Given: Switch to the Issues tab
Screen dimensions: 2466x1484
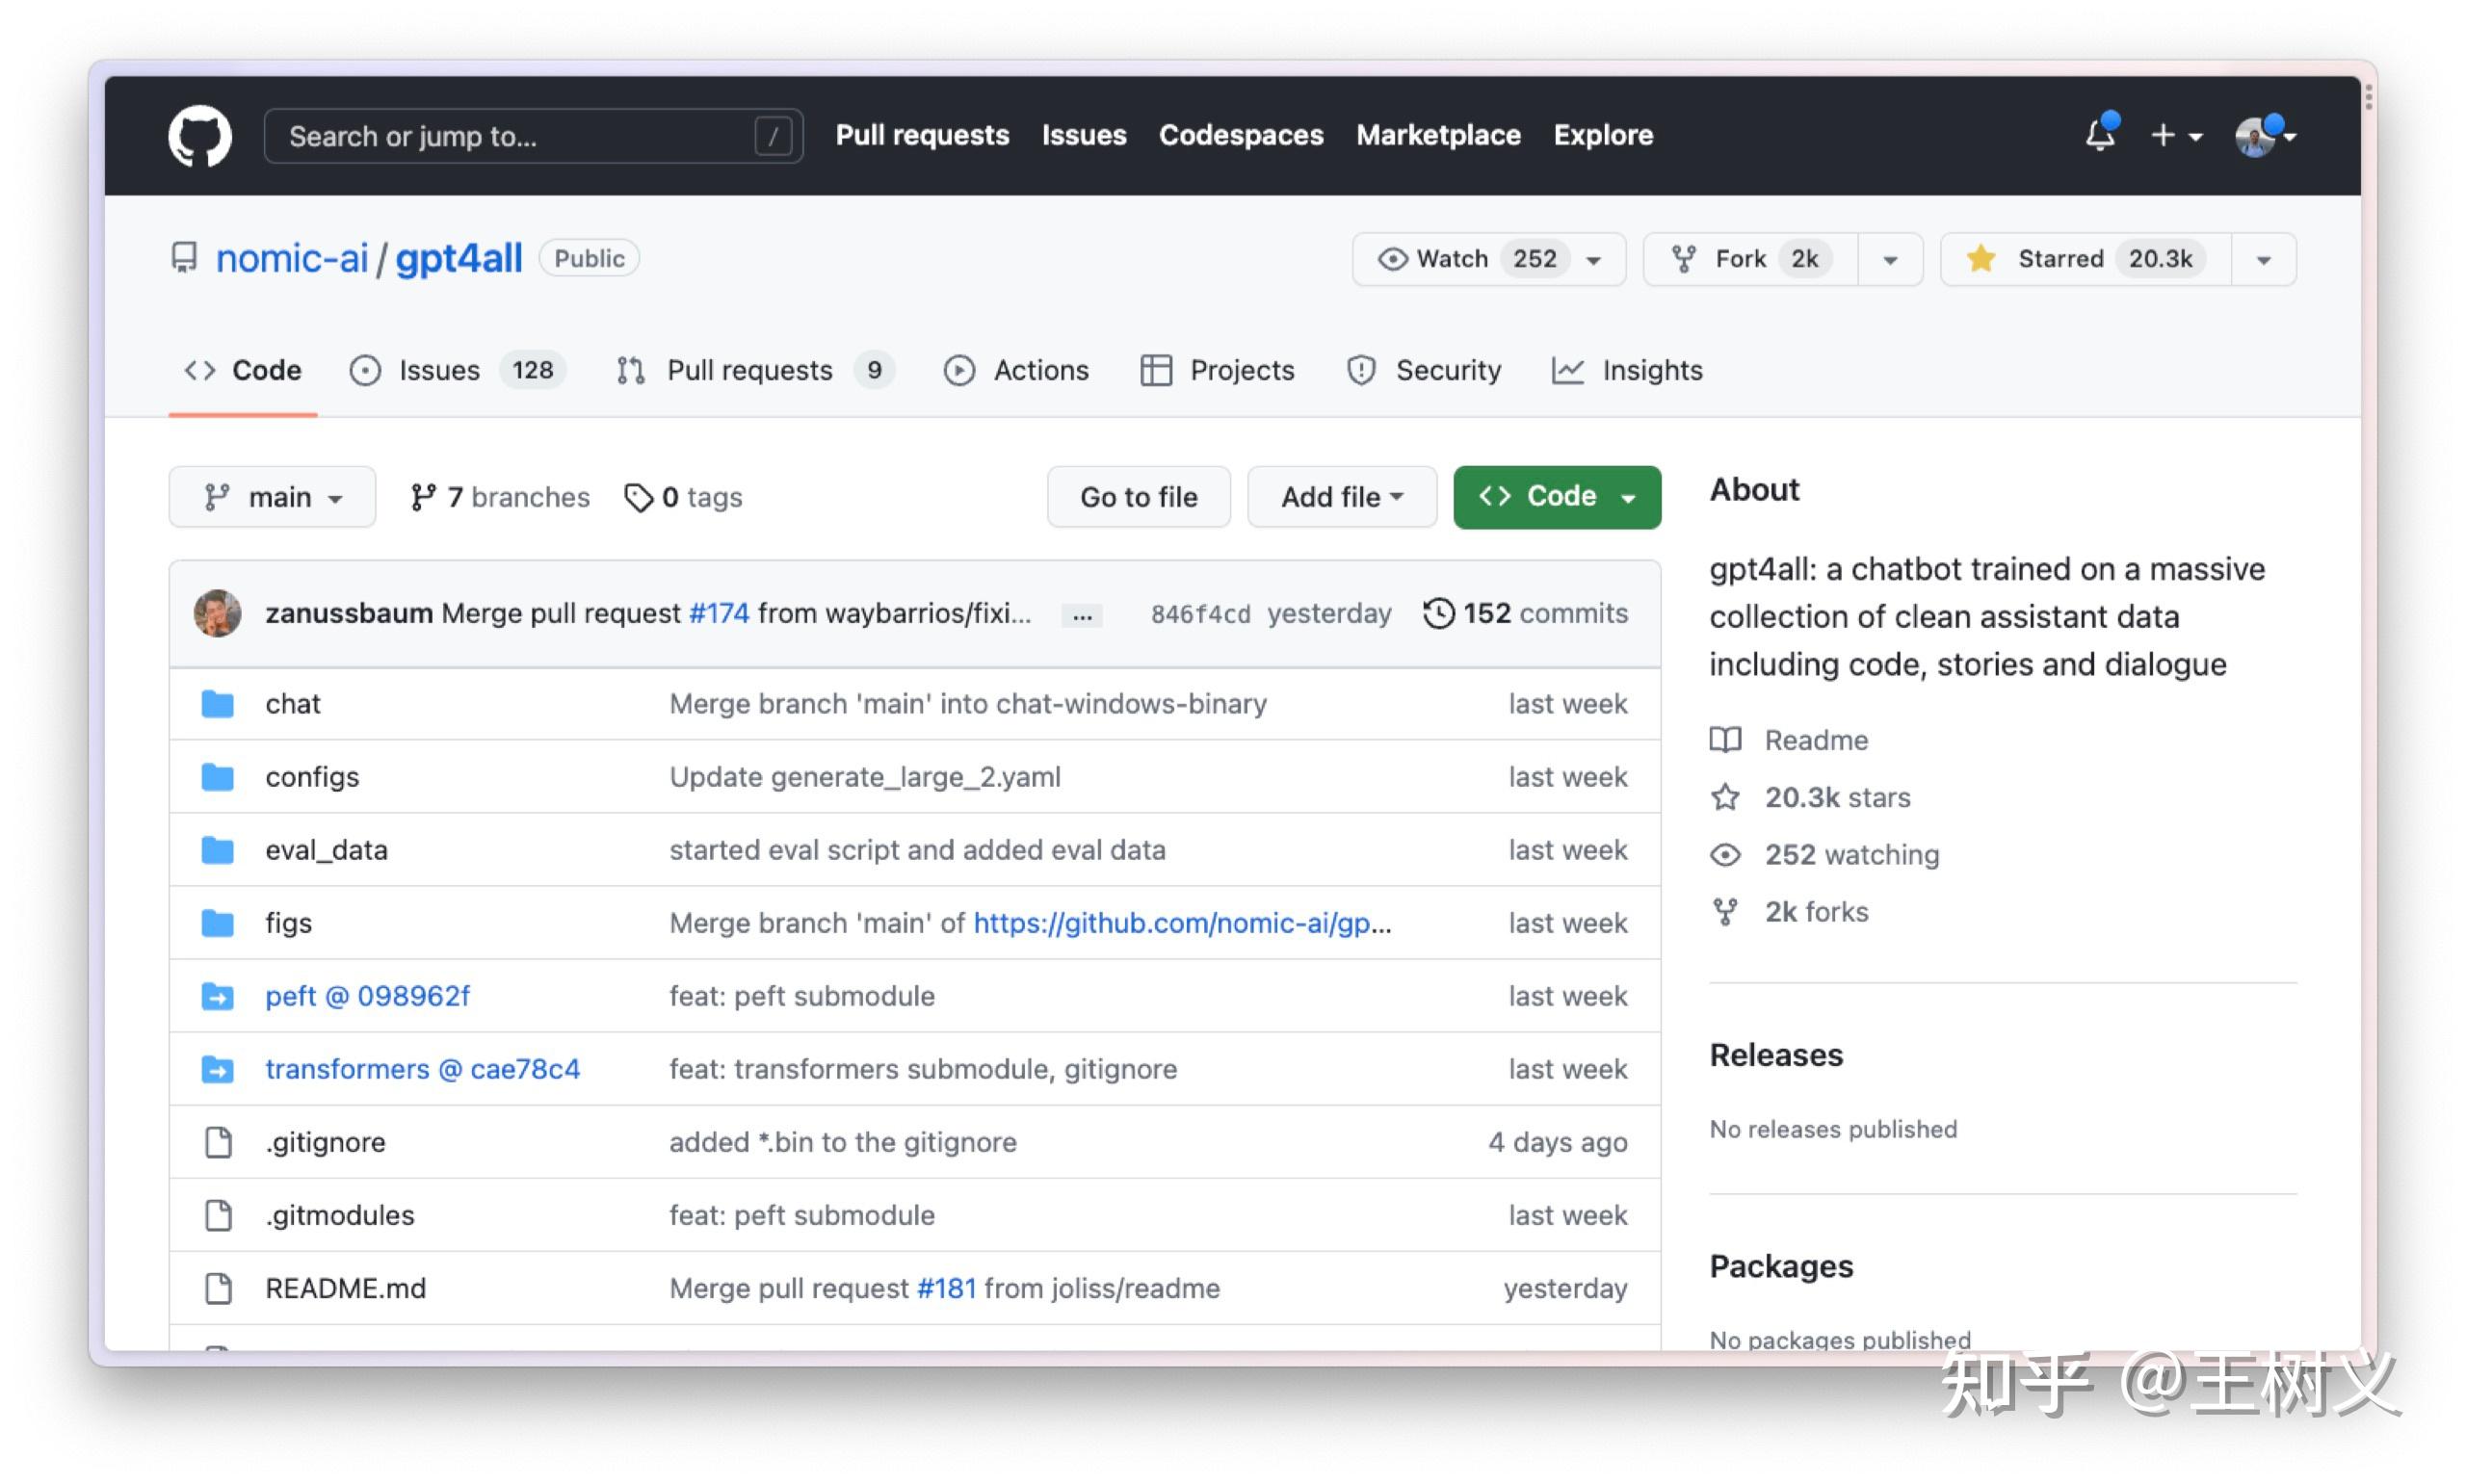Looking at the screenshot, I should pyautogui.click(x=439, y=370).
